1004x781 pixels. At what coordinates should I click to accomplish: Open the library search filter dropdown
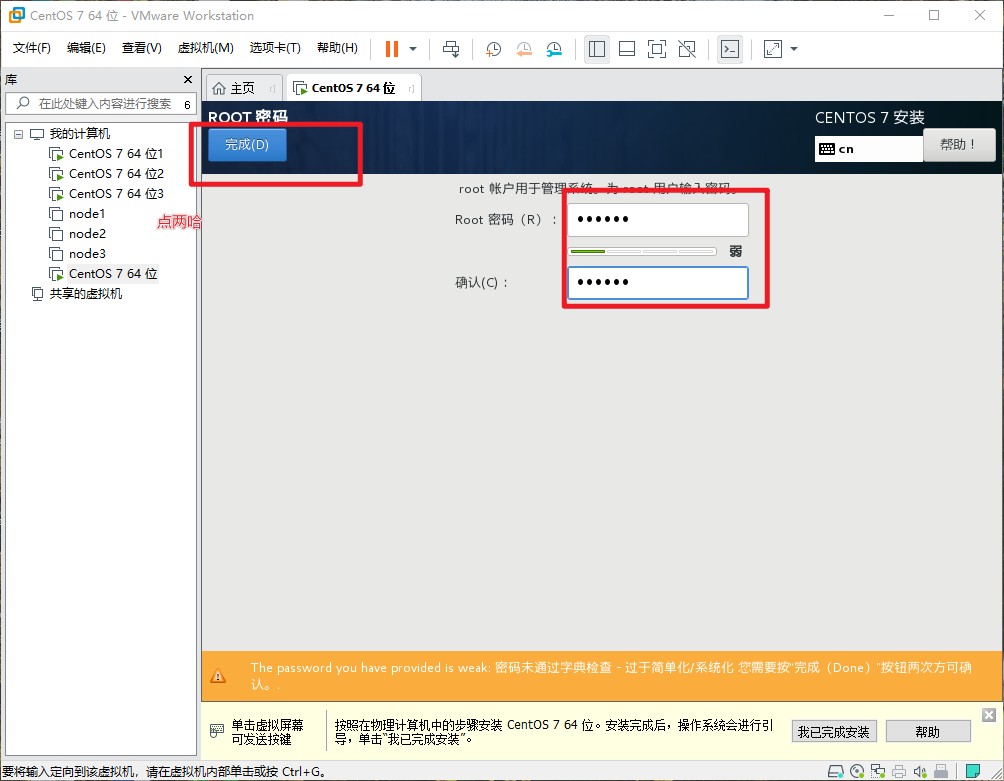coord(188,104)
